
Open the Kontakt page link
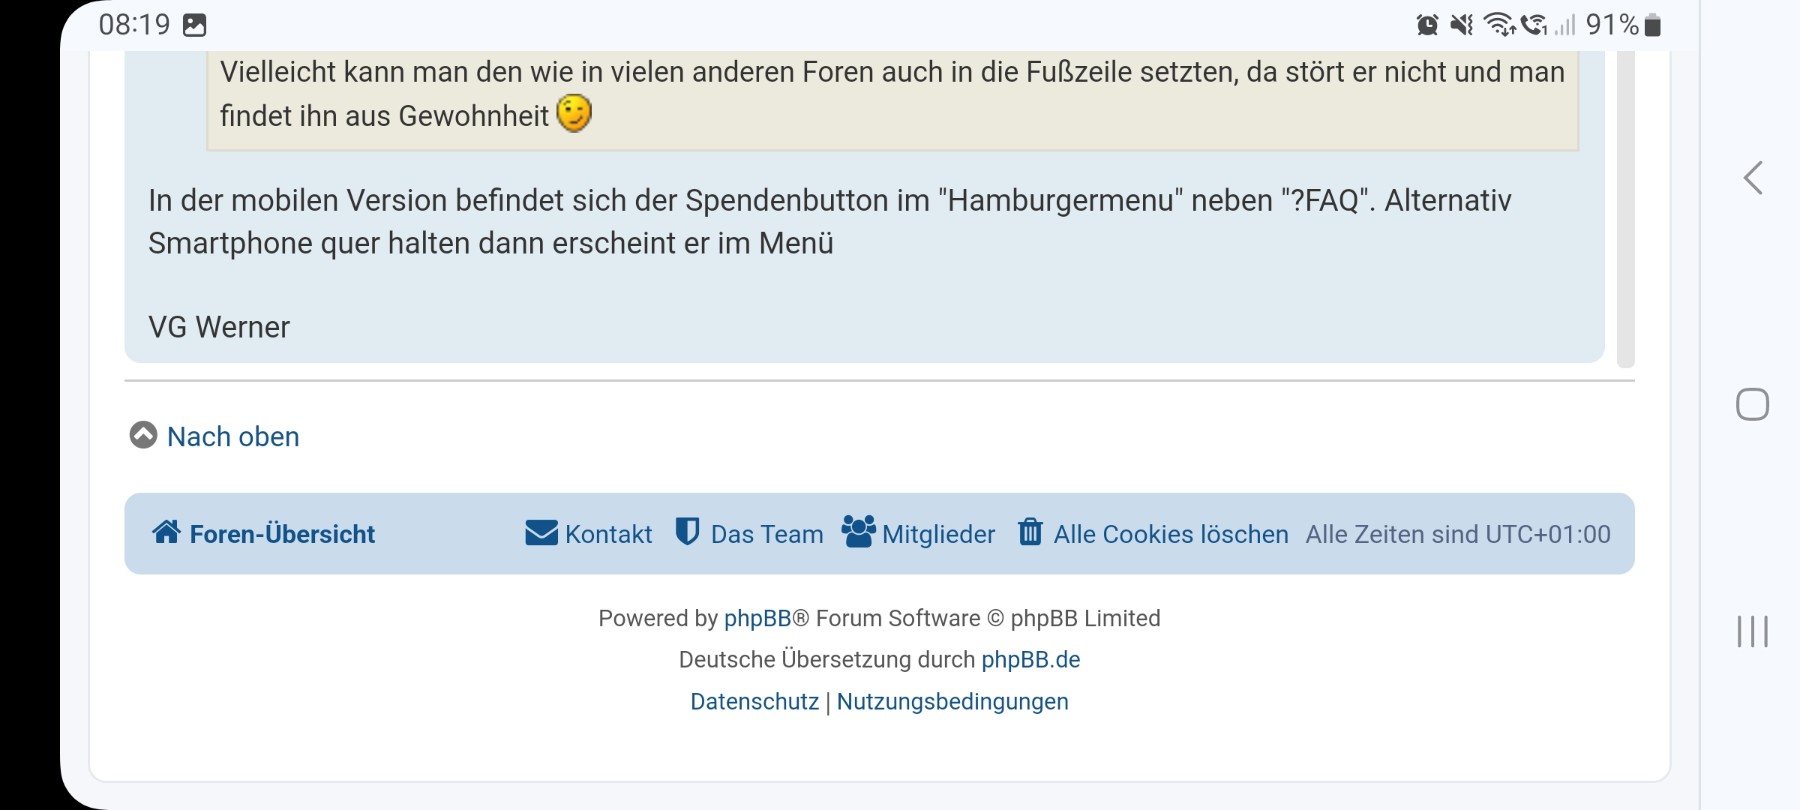(608, 535)
